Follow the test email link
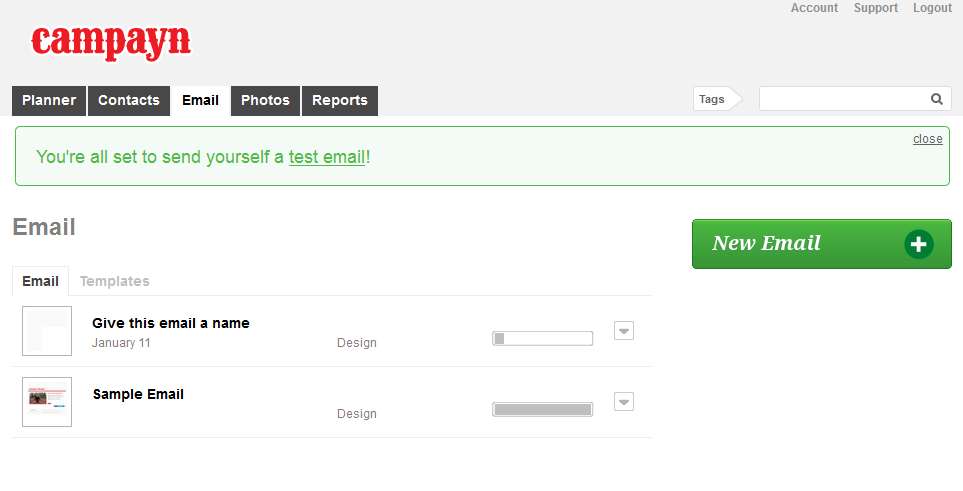This screenshot has width=963, height=491. click(327, 157)
